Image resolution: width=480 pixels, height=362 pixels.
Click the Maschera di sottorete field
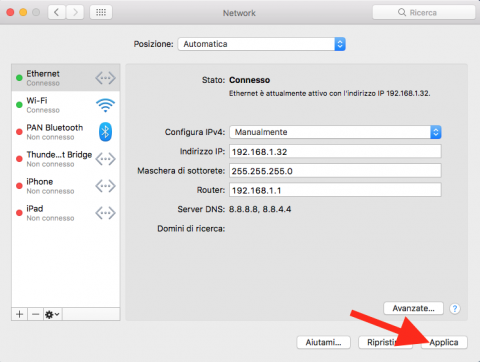click(335, 171)
